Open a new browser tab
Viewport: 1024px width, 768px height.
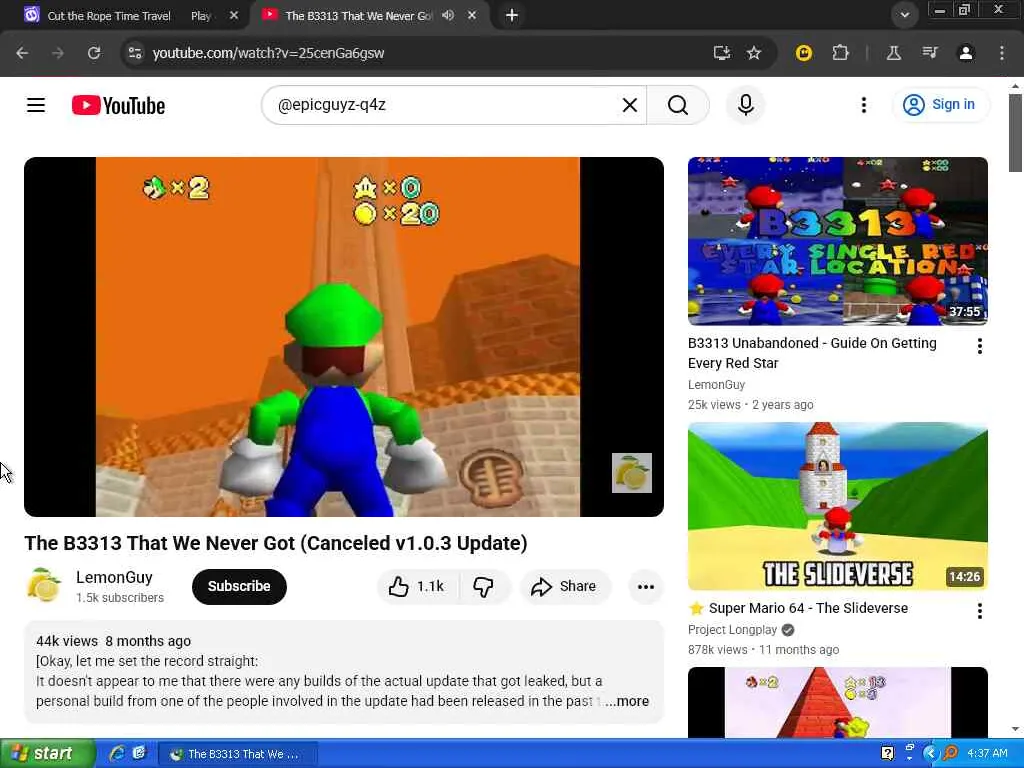512,15
